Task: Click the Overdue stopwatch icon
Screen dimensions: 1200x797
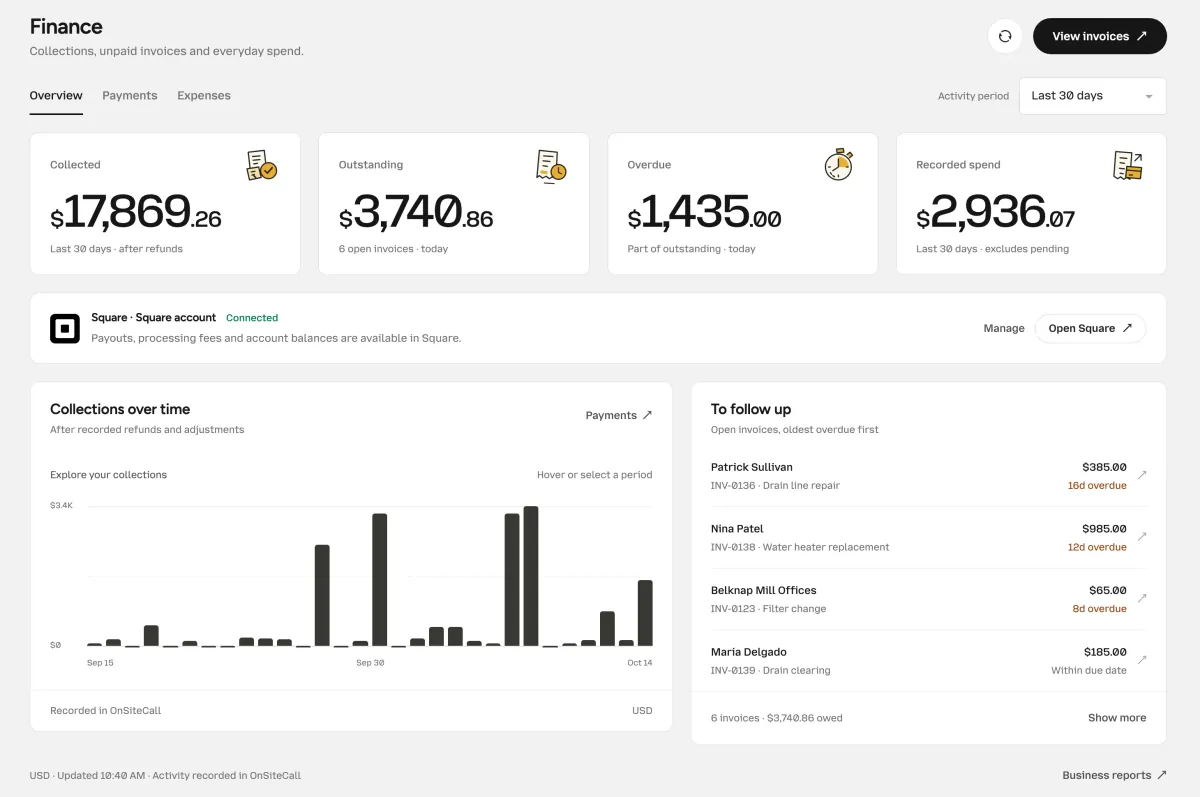Action: click(839, 165)
